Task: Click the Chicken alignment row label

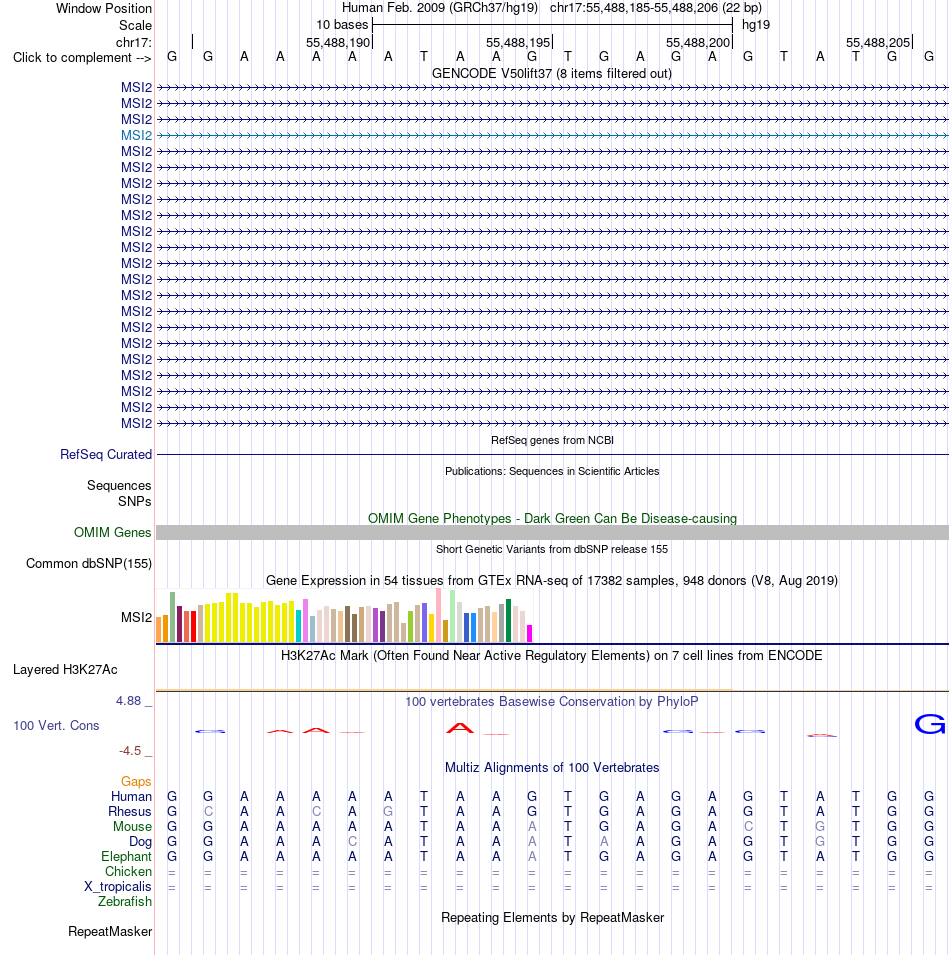Action: tap(128, 872)
